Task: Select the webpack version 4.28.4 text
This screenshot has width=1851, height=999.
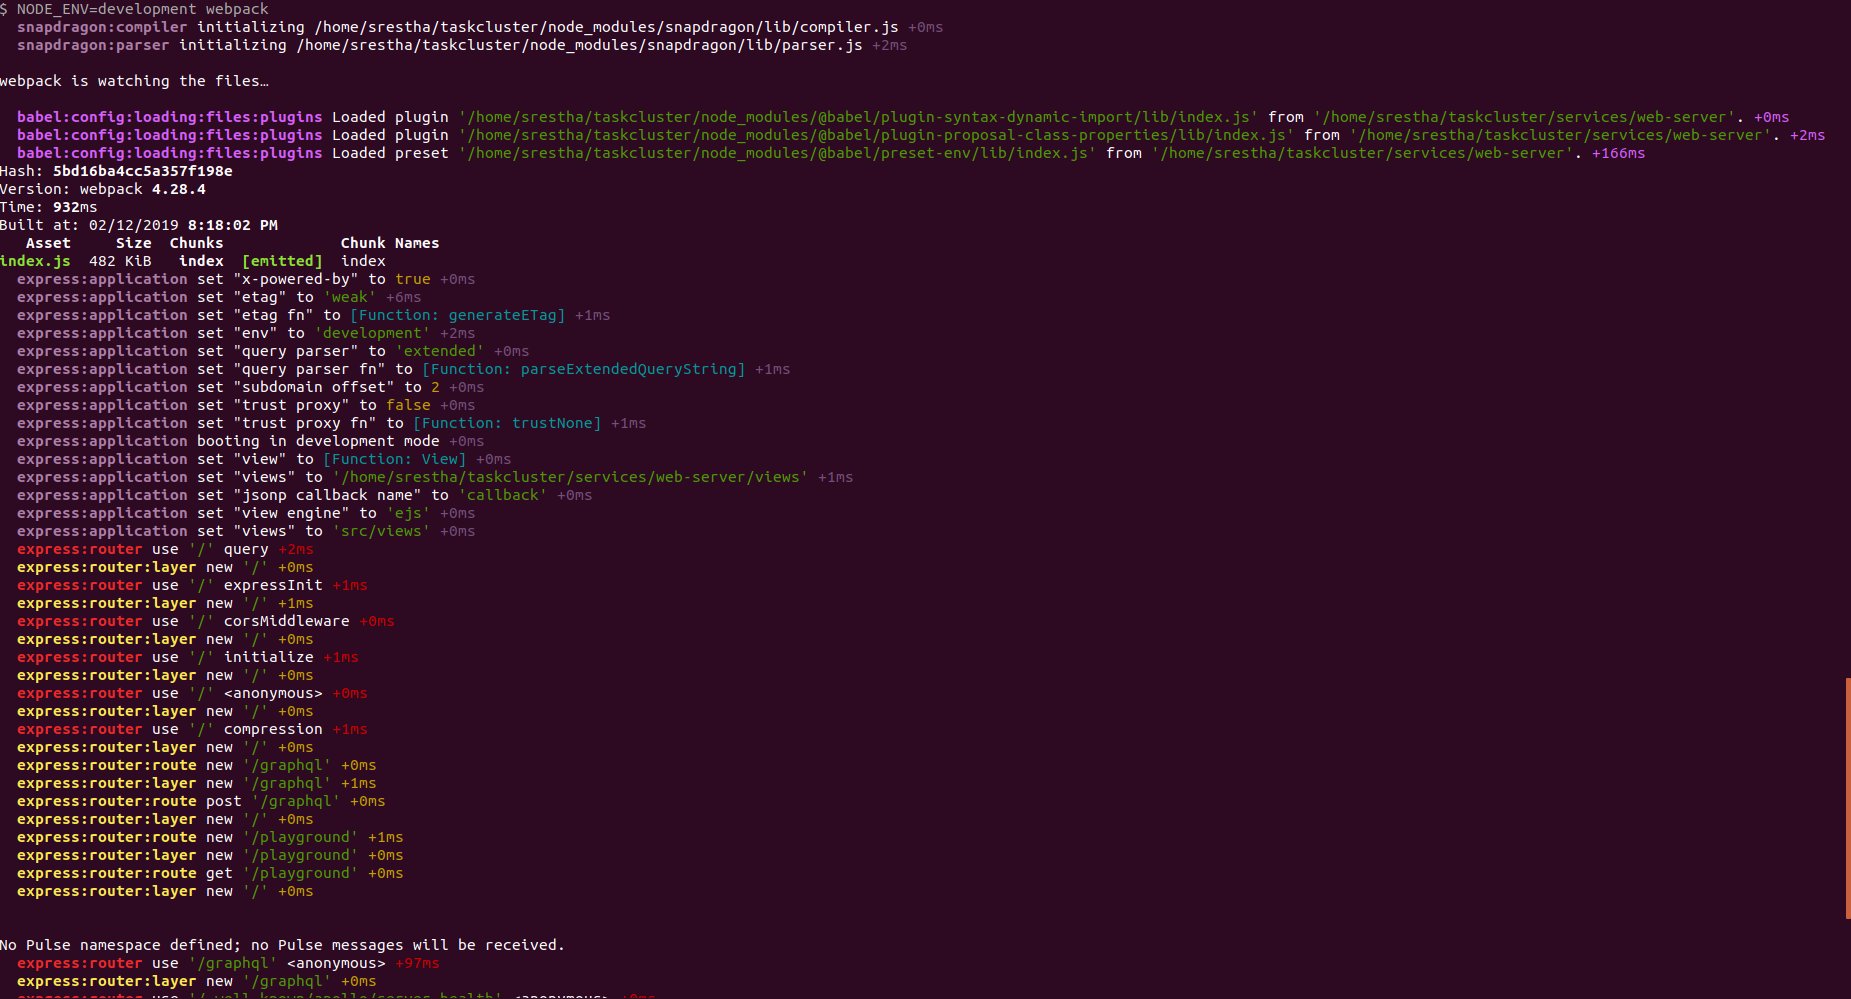Action: click(177, 189)
